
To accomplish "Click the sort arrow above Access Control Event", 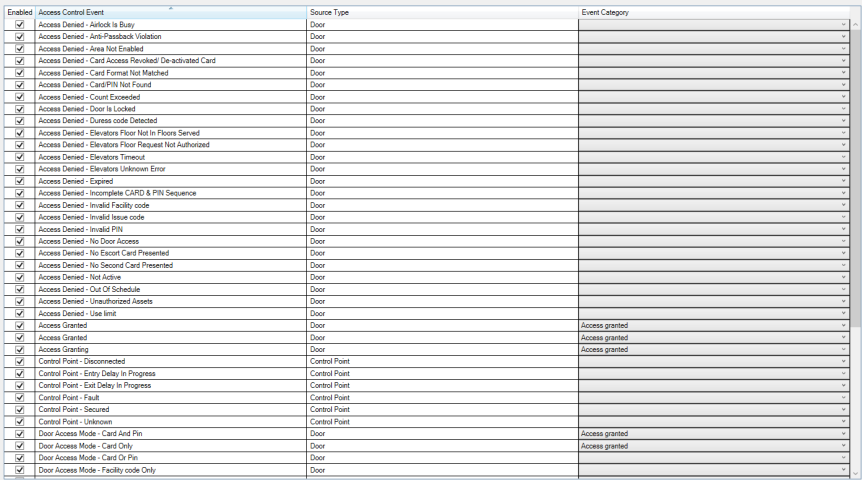I will click(170, 7).
